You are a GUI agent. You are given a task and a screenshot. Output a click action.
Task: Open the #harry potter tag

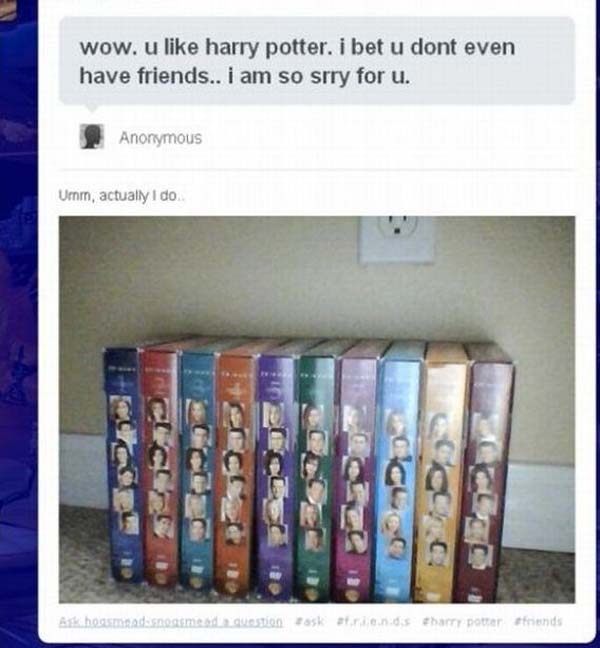point(462,621)
